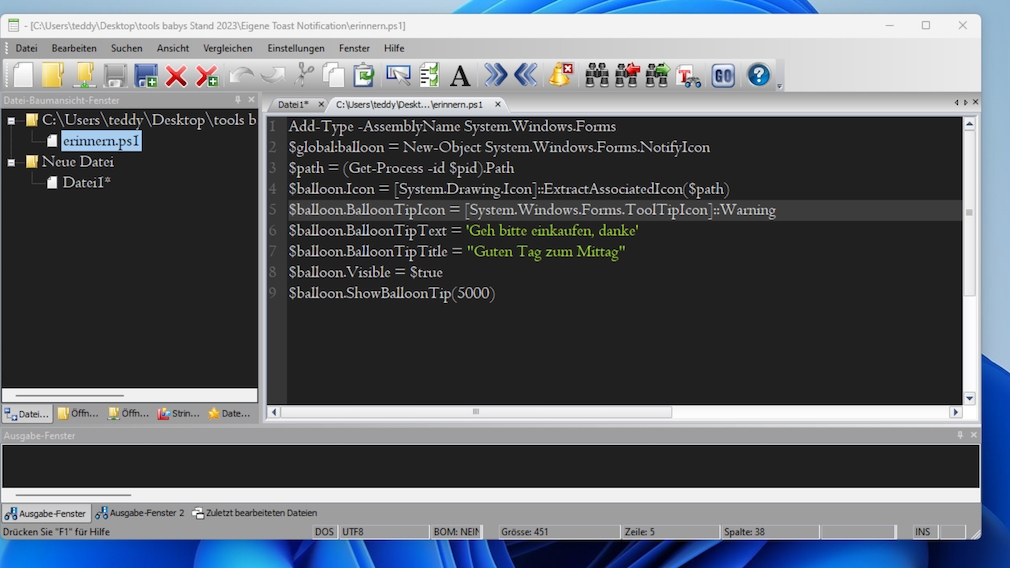This screenshot has height=568, width=1010.
Task: Pin the Datei-Baumansicht-Fenster panel
Action: 238,100
